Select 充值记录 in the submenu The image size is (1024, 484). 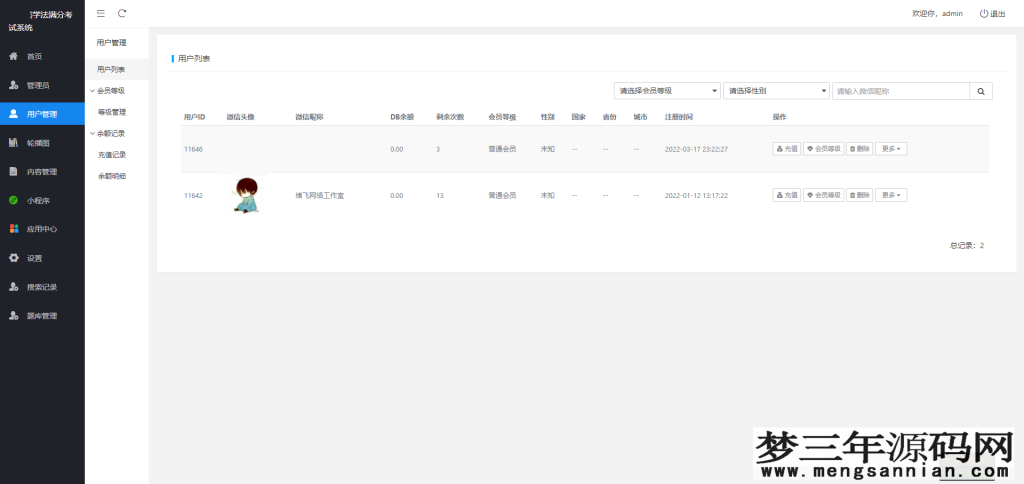point(112,155)
